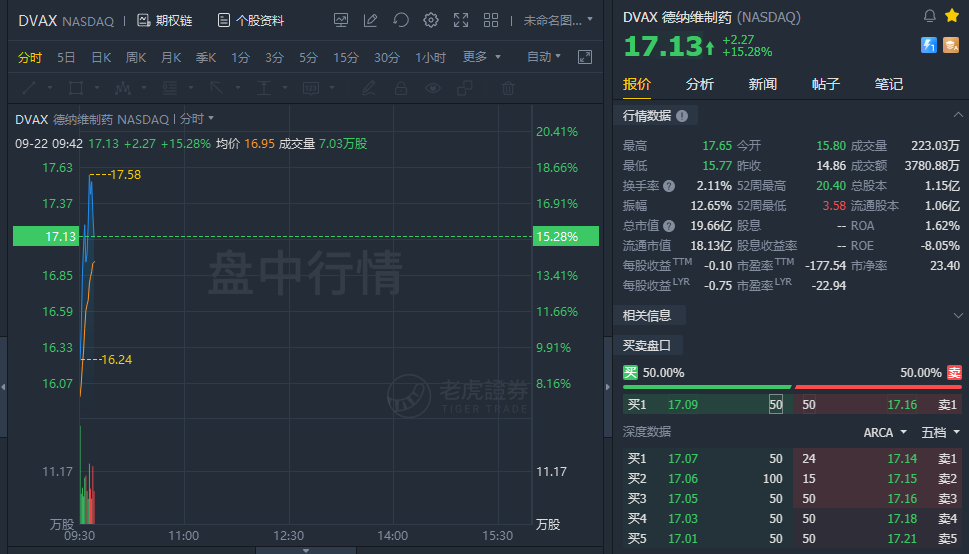Open the 分时 chart-type dropdown in chart title
The height and width of the screenshot is (554, 969).
197,118
